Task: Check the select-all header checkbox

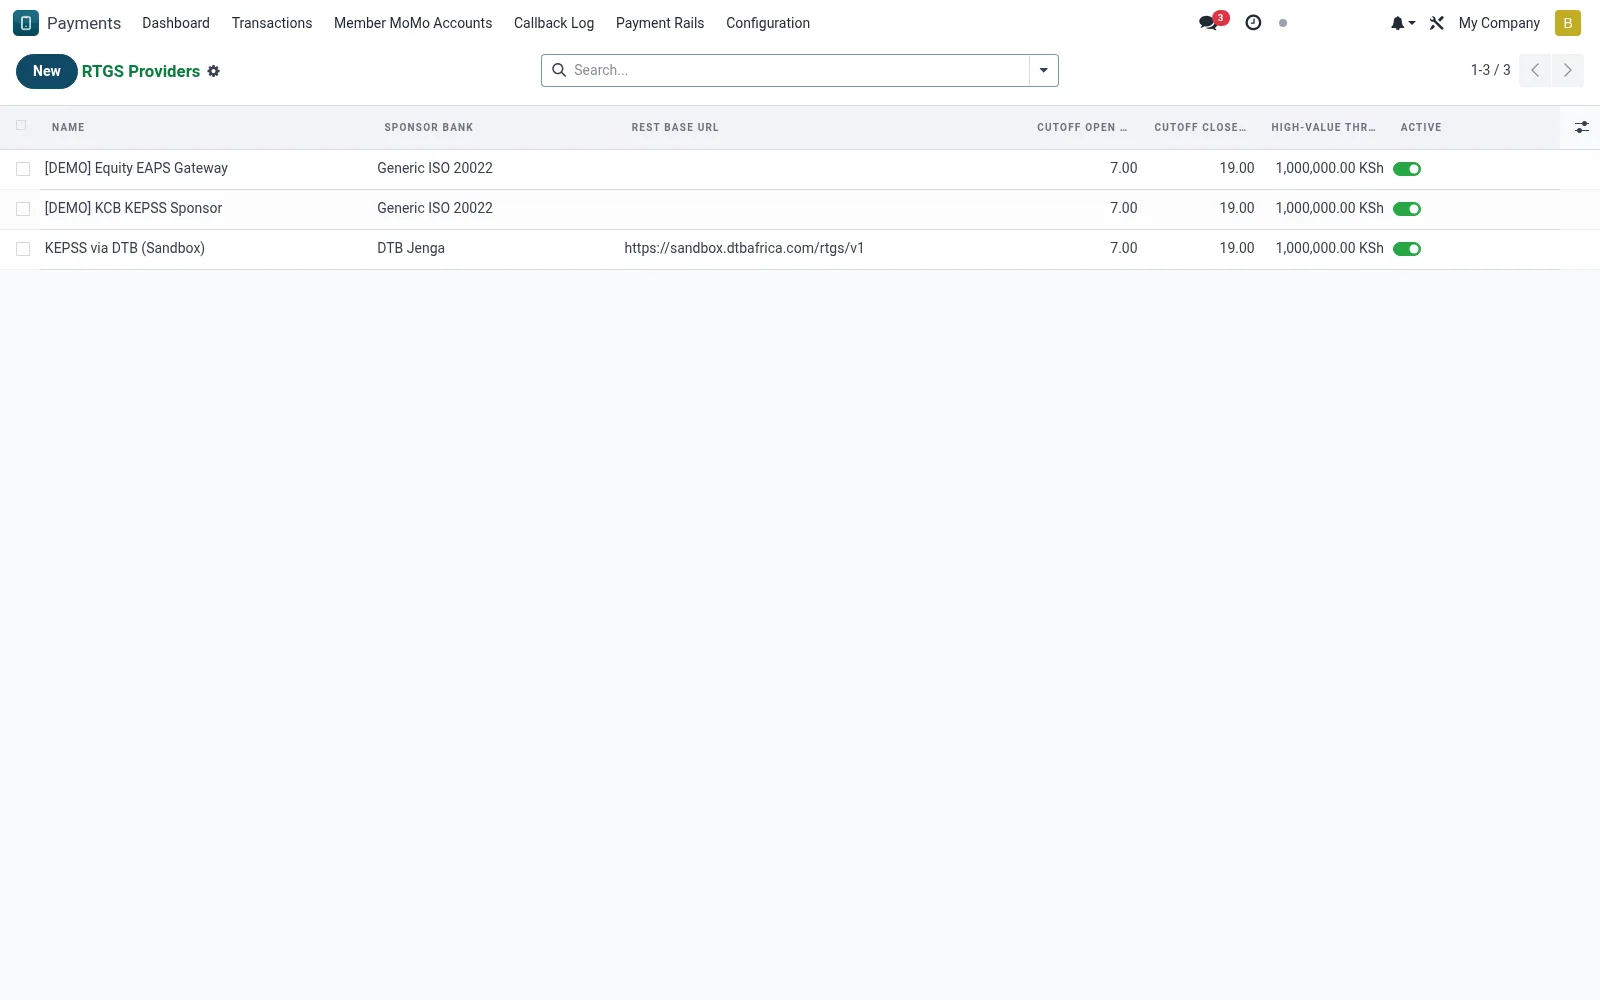Action: [21, 126]
